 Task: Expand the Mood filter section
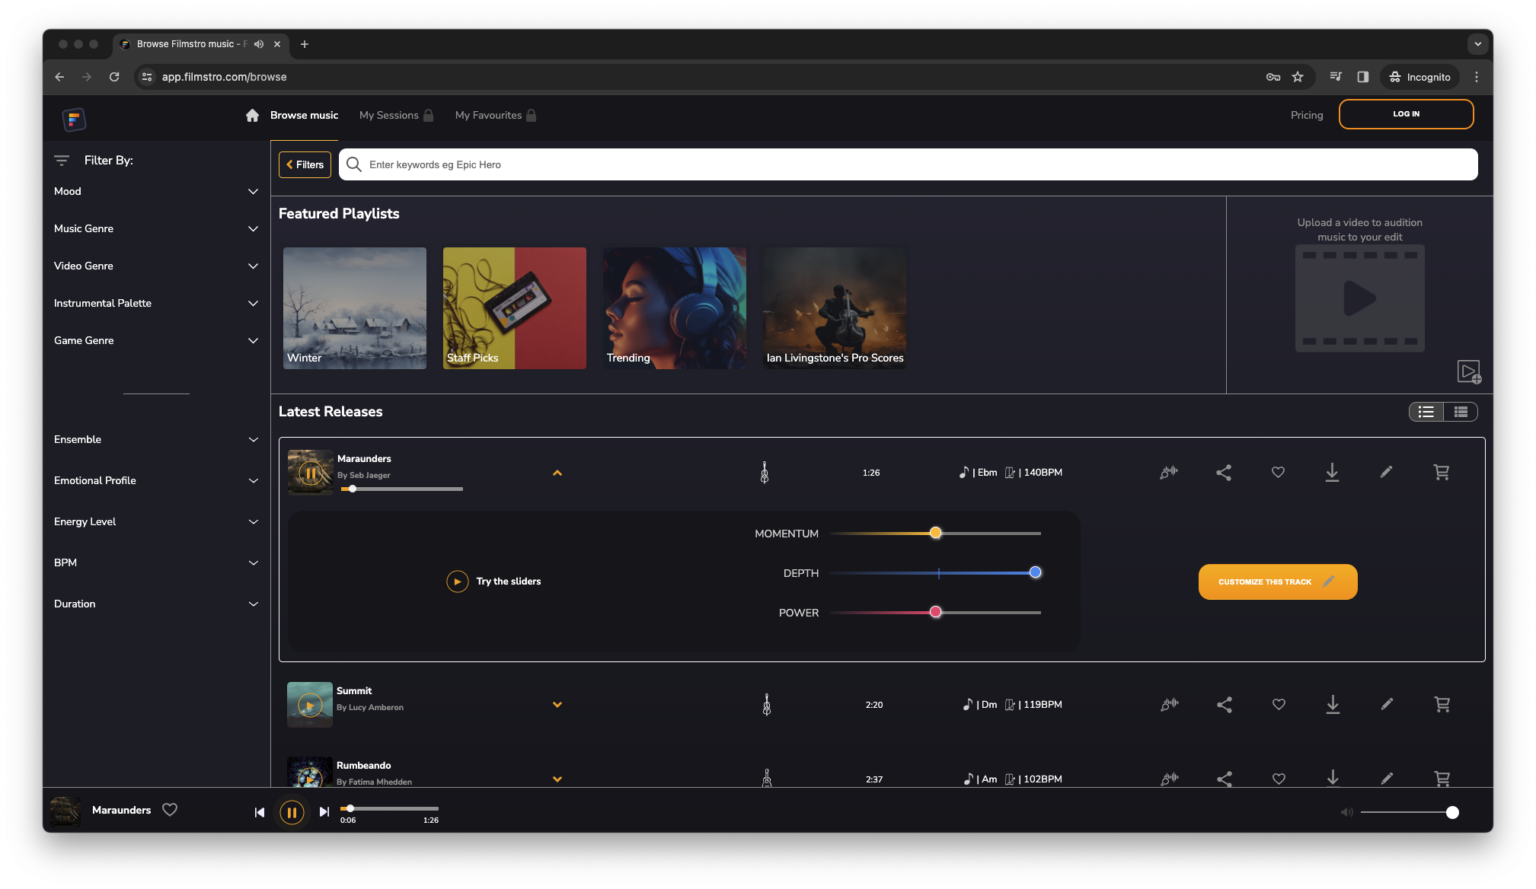155,191
